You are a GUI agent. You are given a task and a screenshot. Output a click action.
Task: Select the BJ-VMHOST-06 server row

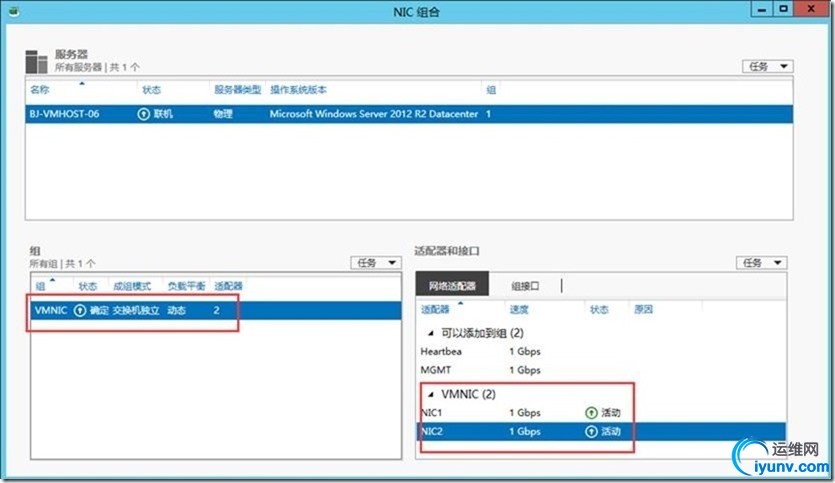[409, 114]
